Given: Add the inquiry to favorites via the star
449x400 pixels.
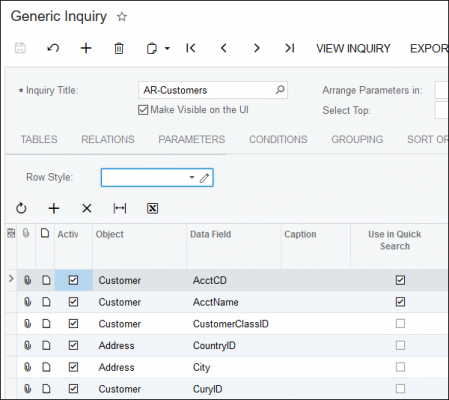Looking at the screenshot, I should [122, 17].
